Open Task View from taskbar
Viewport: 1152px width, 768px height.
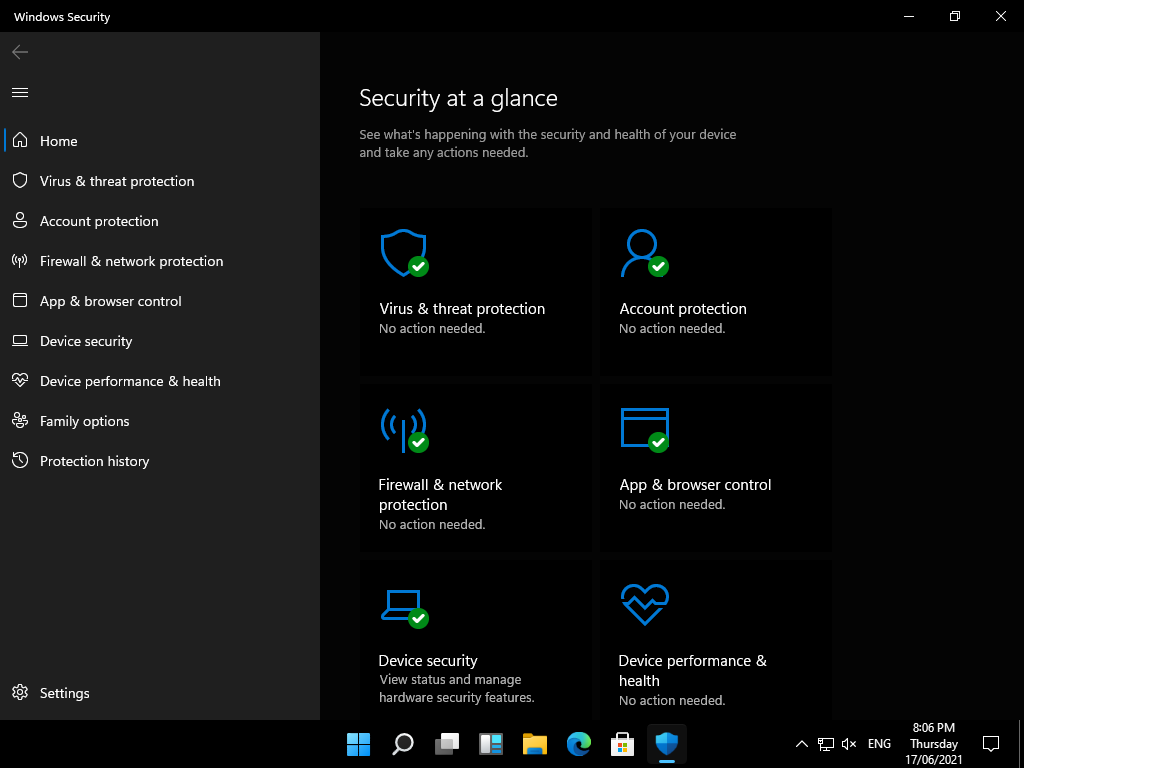tap(447, 744)
